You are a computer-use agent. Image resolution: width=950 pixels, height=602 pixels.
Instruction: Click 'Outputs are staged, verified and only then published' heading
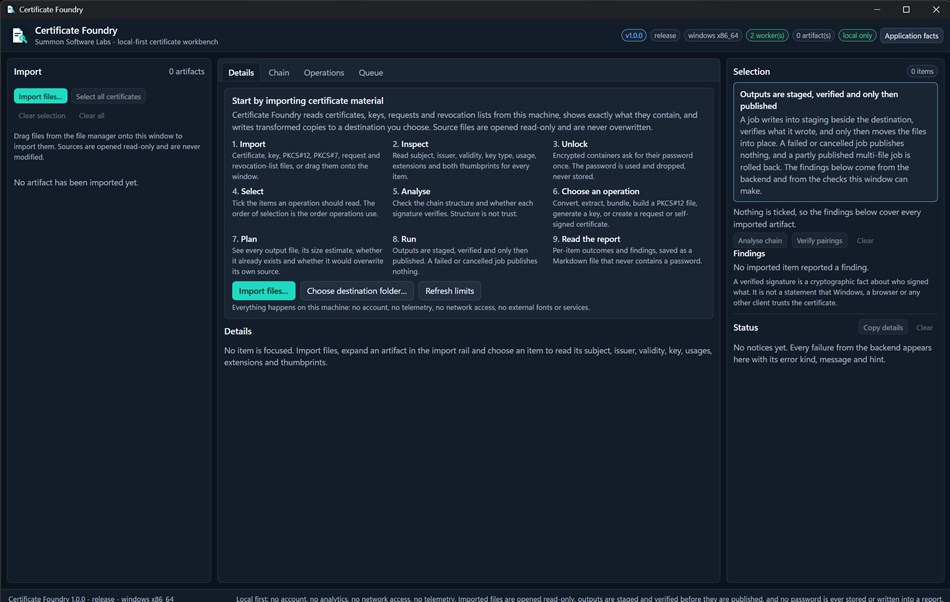point(819,100)
